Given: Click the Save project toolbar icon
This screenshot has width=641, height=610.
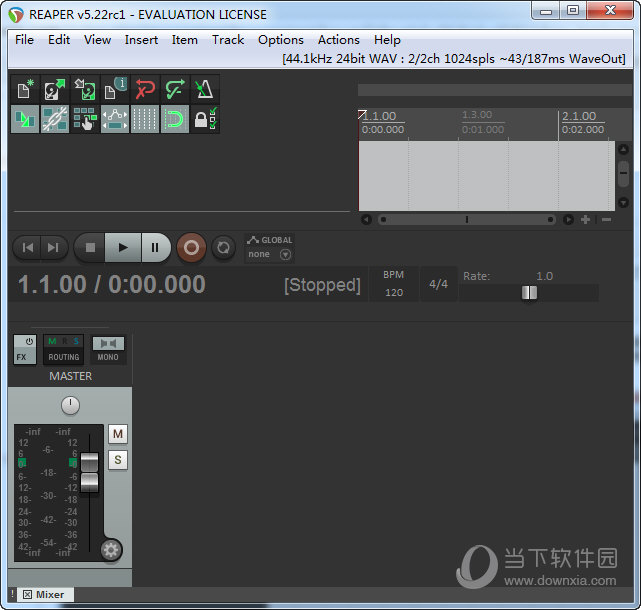Looking at the screenshot, I should 85,89.
